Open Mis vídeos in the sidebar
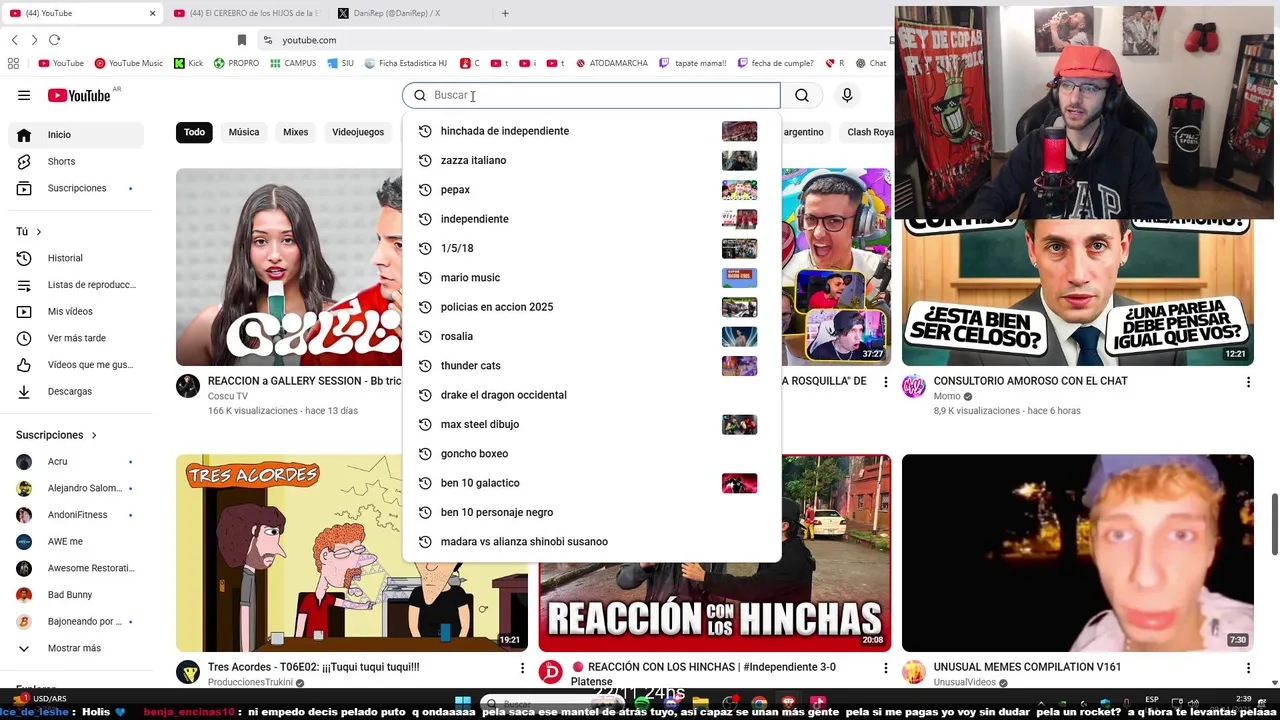 point(76,311)
